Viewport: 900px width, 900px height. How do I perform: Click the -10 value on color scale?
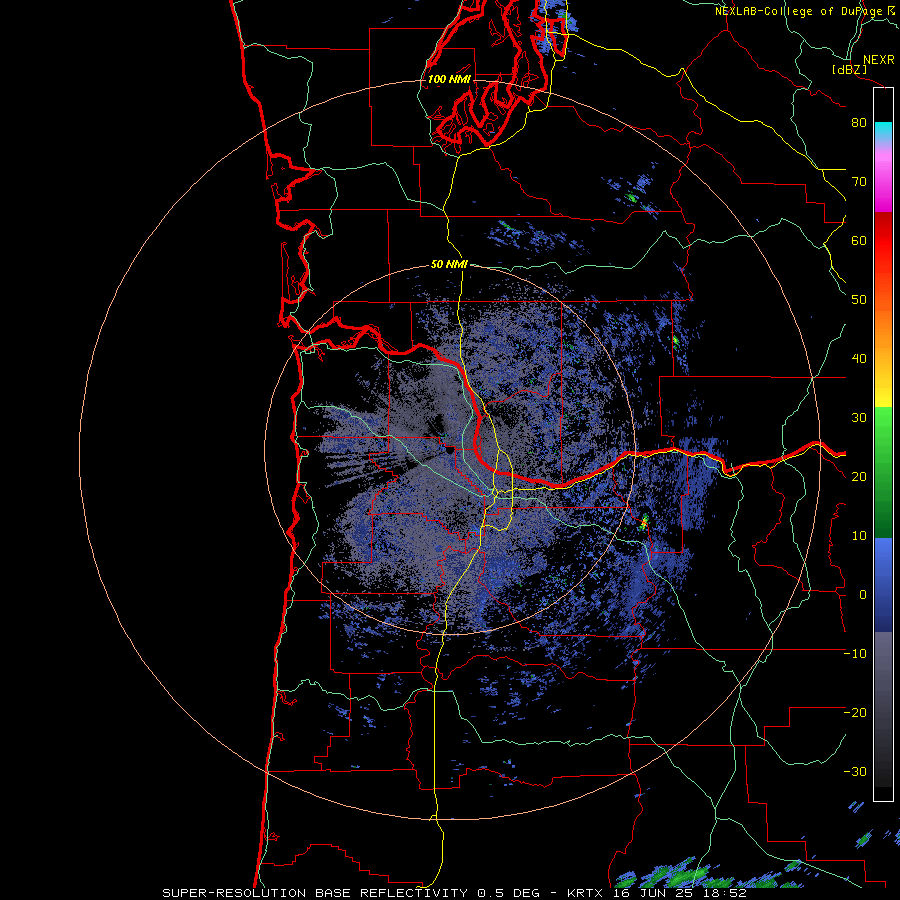click(855, 654)
